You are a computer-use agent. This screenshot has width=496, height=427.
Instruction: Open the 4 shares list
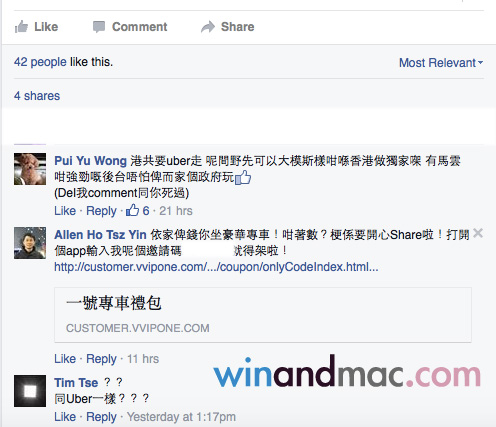pos(37,96)
